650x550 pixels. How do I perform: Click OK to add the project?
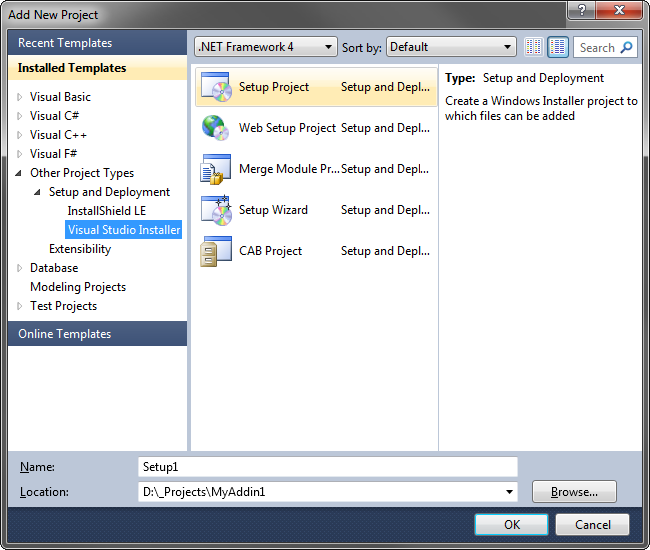coord(512,525)
